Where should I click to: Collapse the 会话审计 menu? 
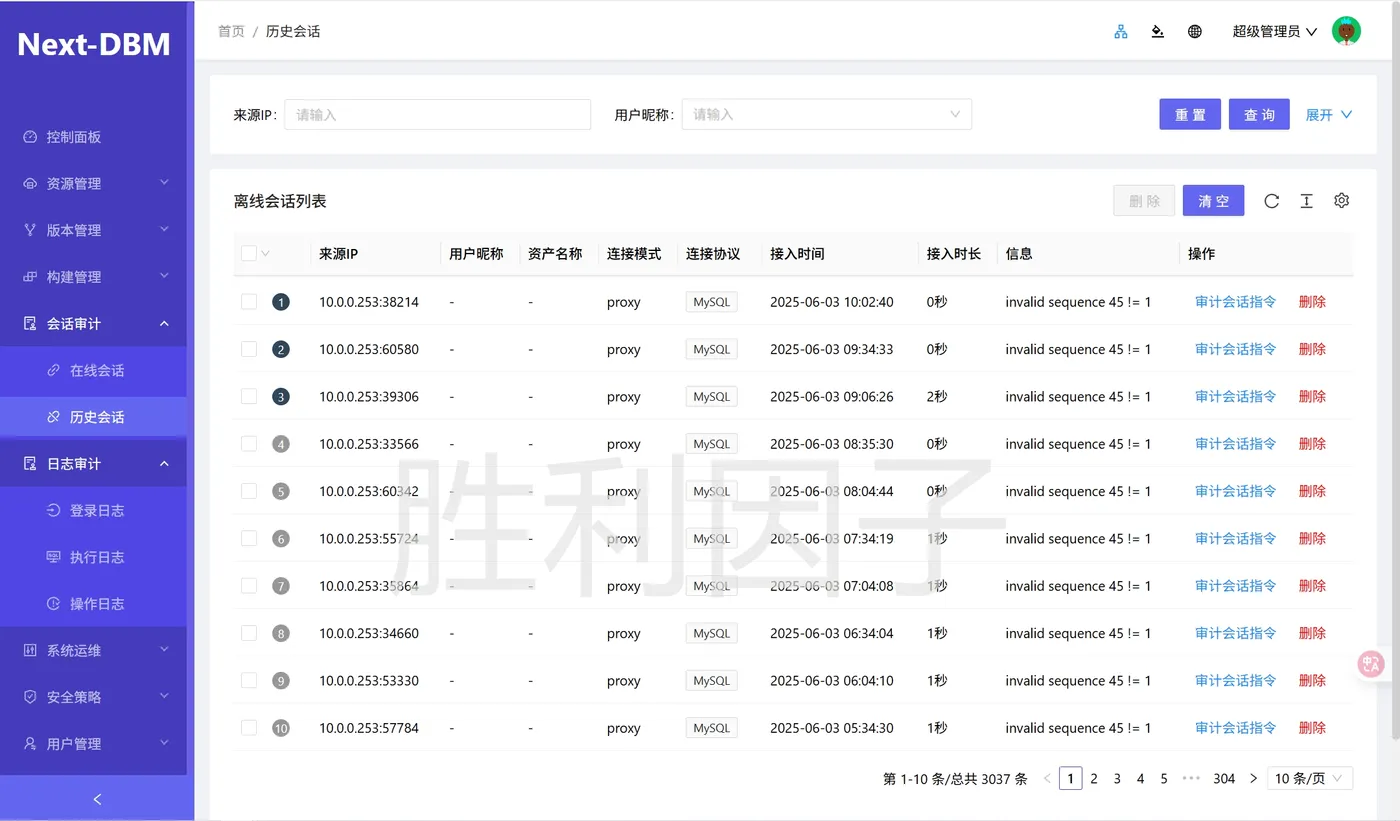click(x=93, y=324)
